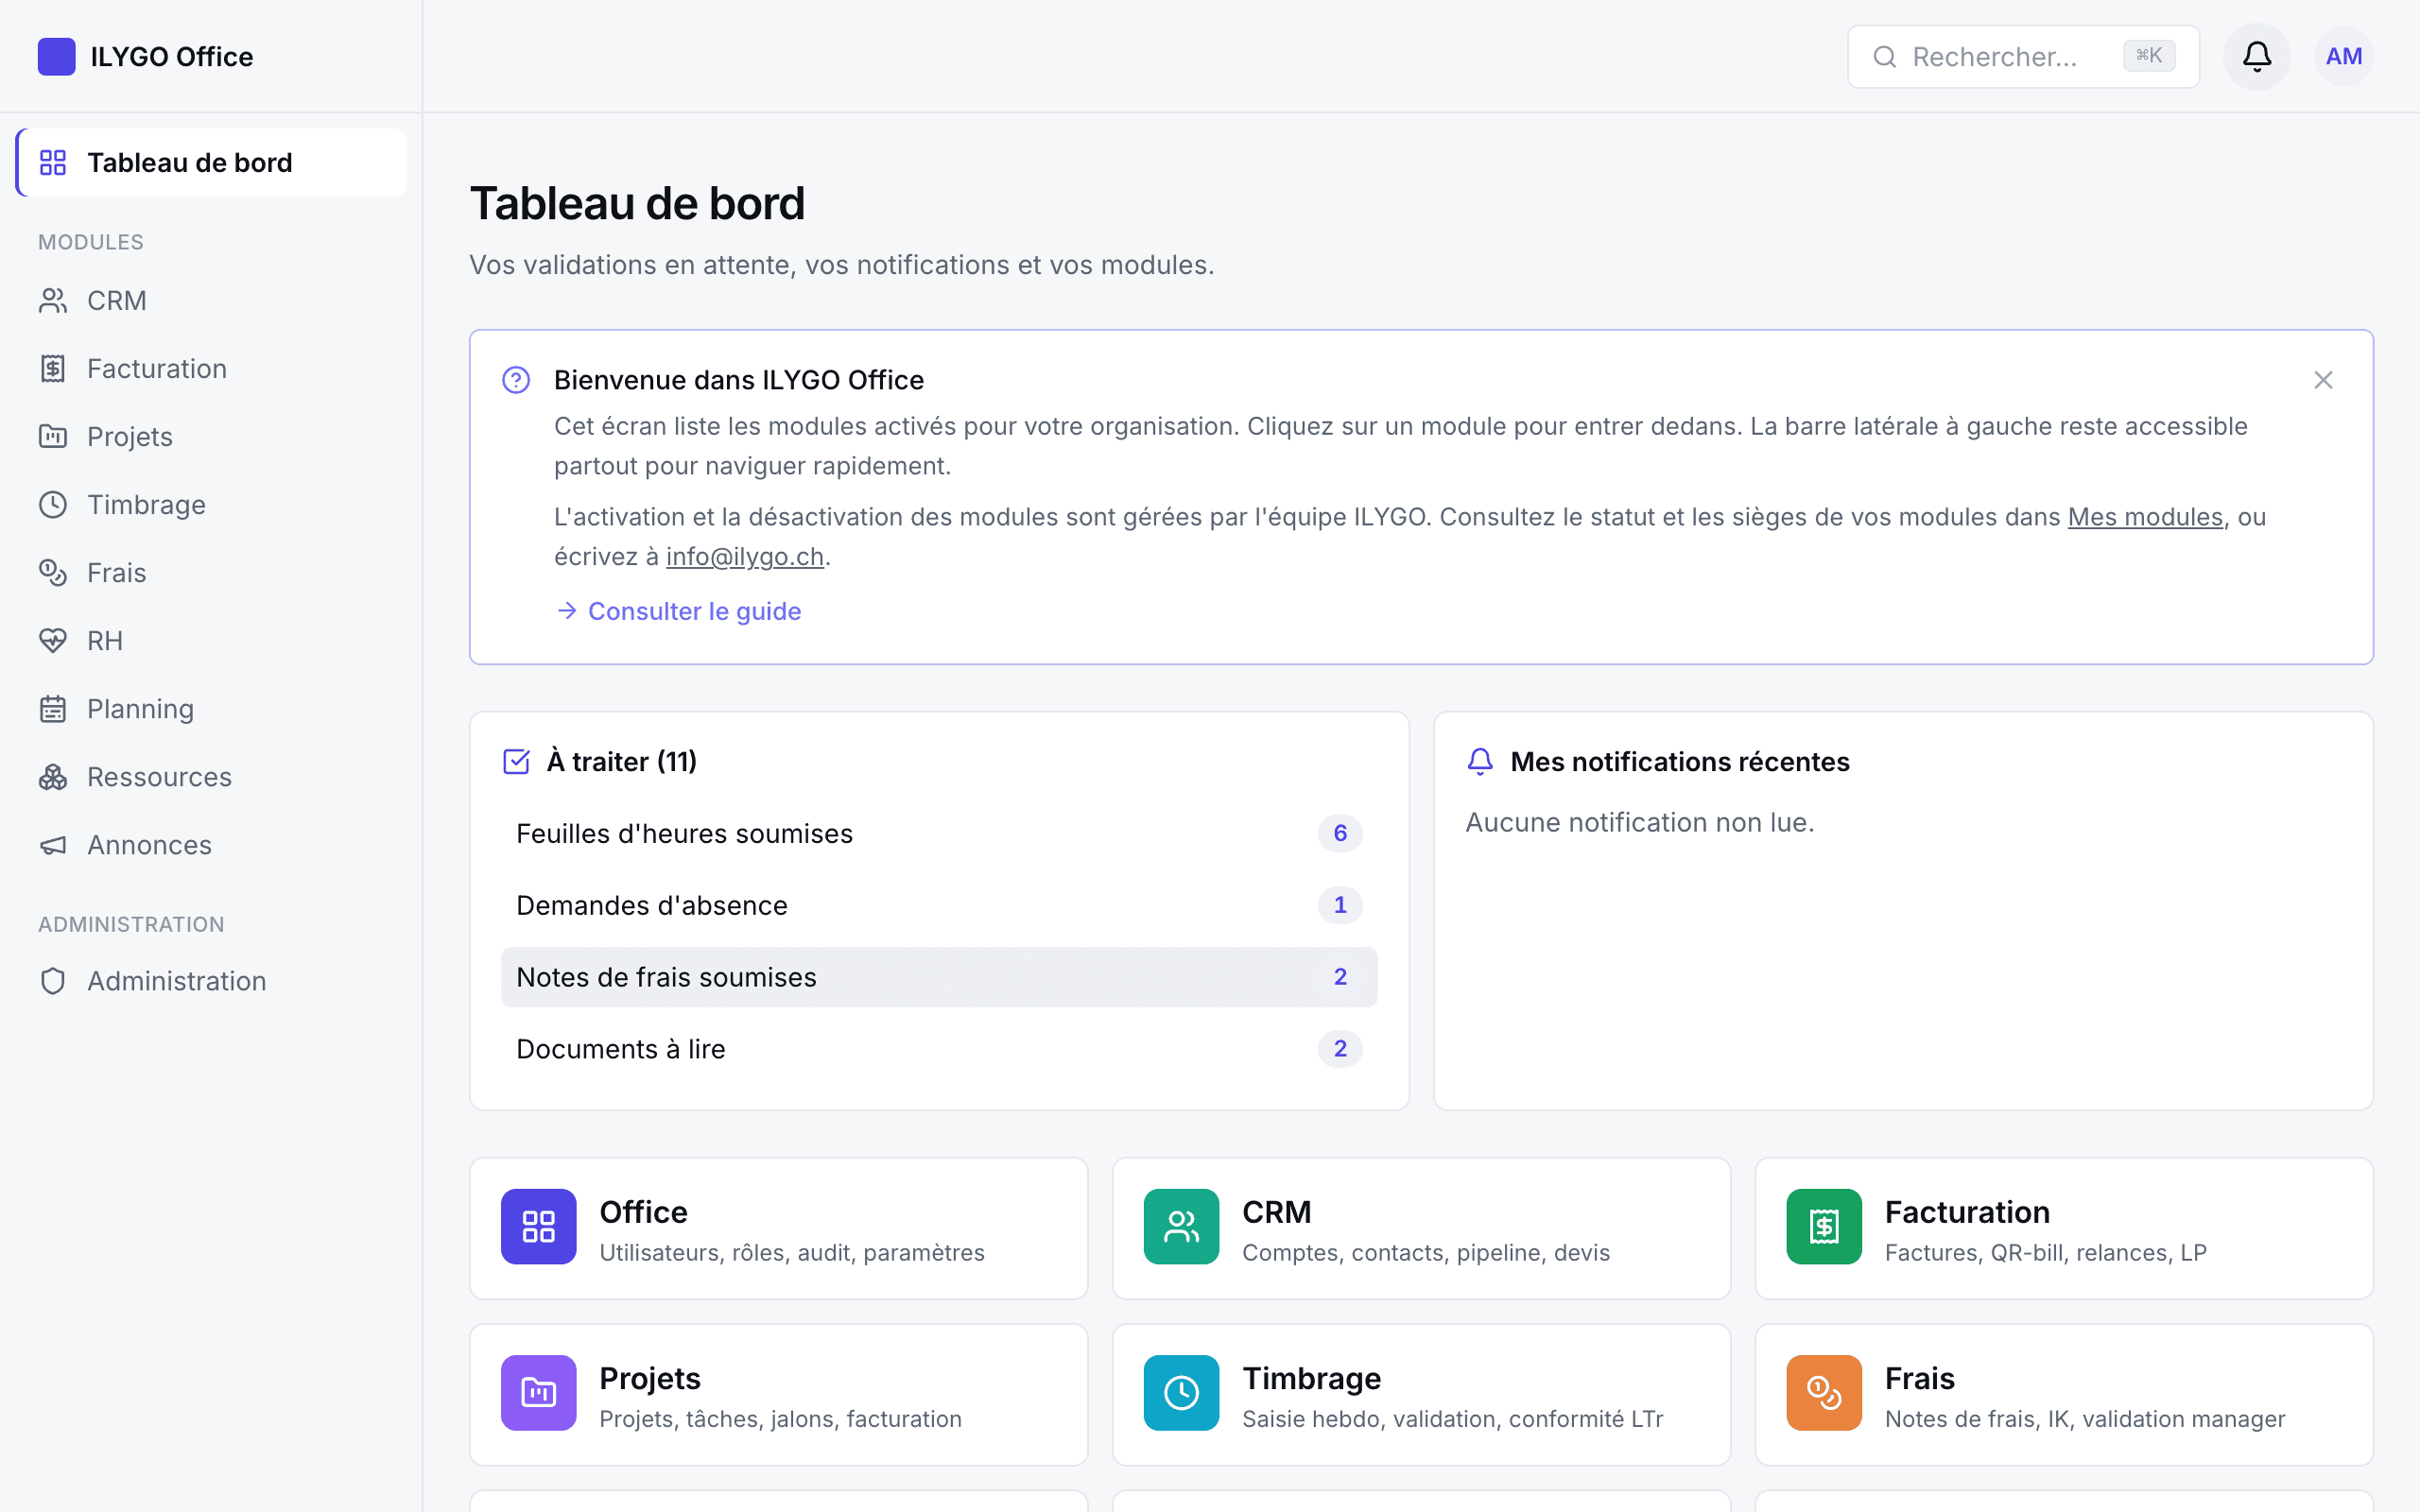Click "Saisie hebdo, validation, conformité LTr" description

click(1452, 1419)
